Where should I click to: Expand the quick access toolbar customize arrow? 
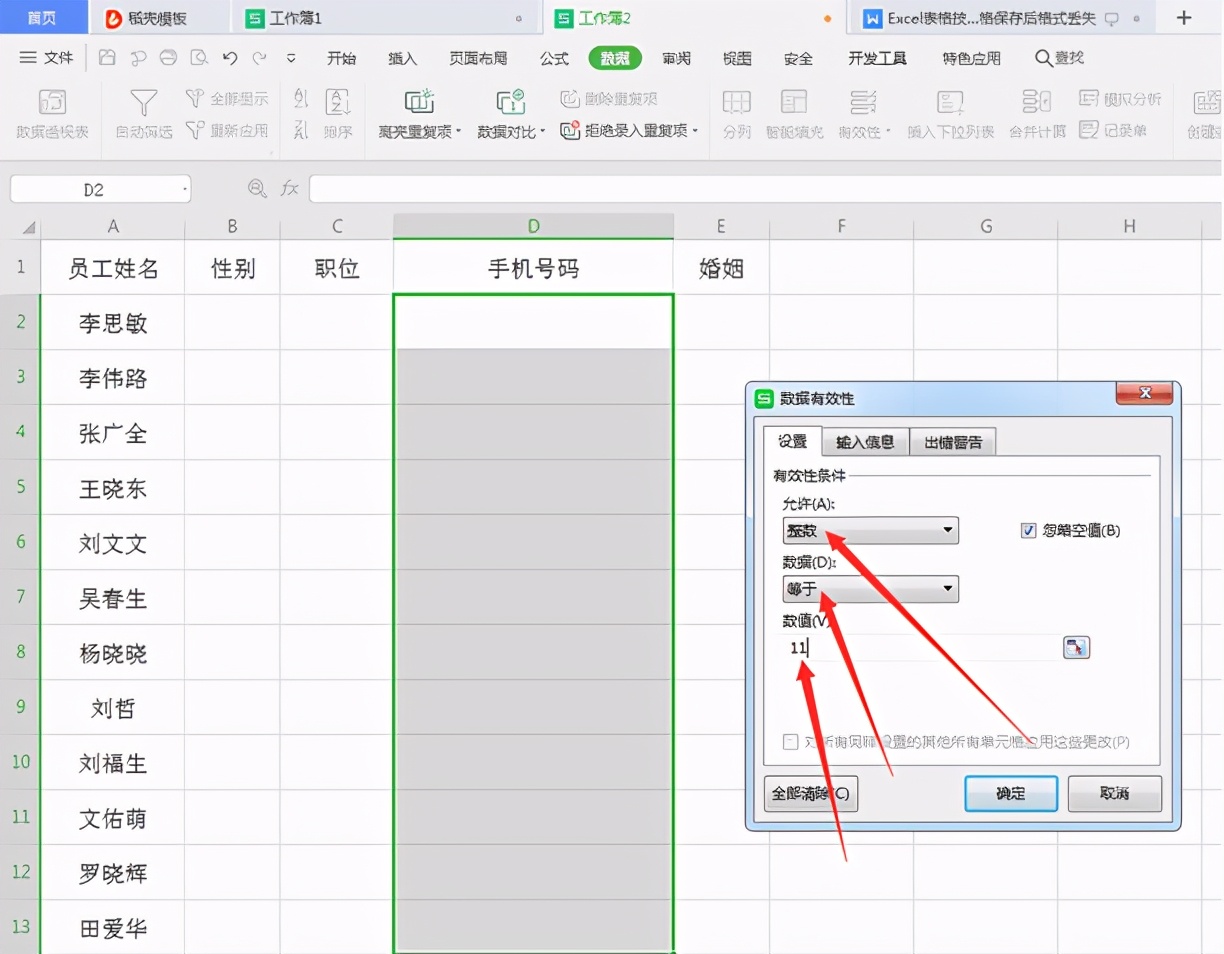coord(291,58)
